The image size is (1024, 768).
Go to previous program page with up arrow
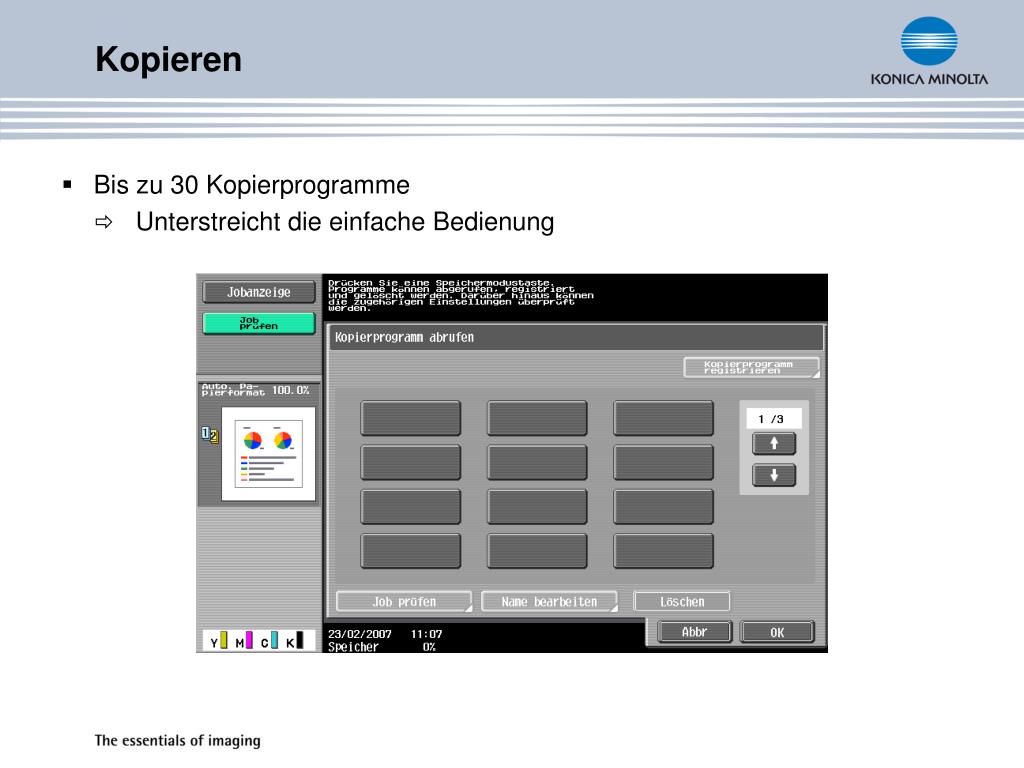pos(774,444)
